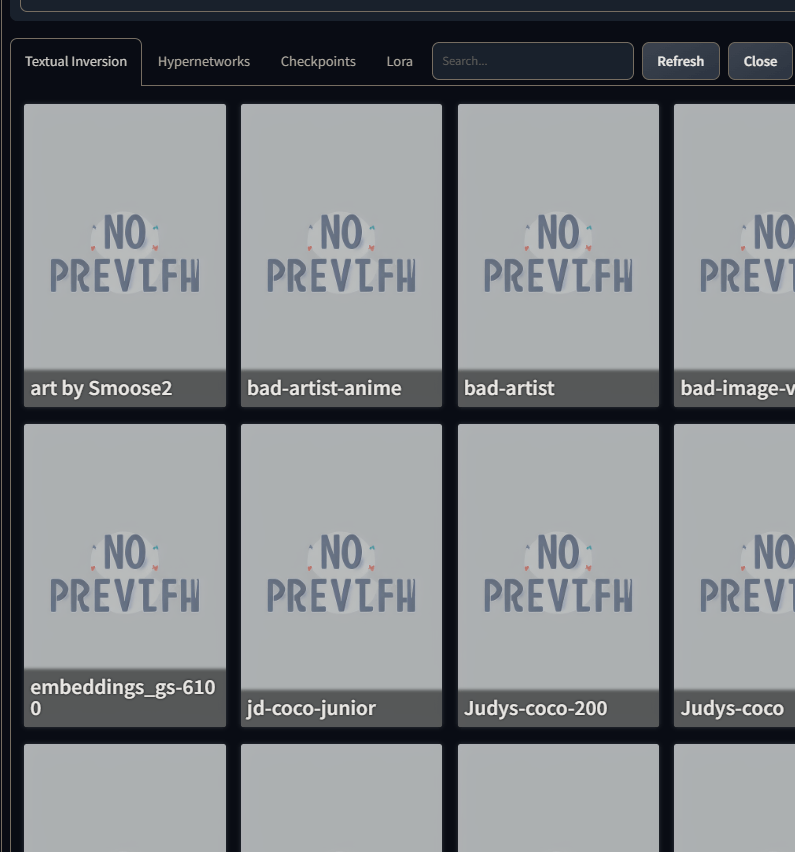Click the 'embeddings_gs-6100' label text
The width and height of the screenshot is (795, 852).
[x=123, y=698]
